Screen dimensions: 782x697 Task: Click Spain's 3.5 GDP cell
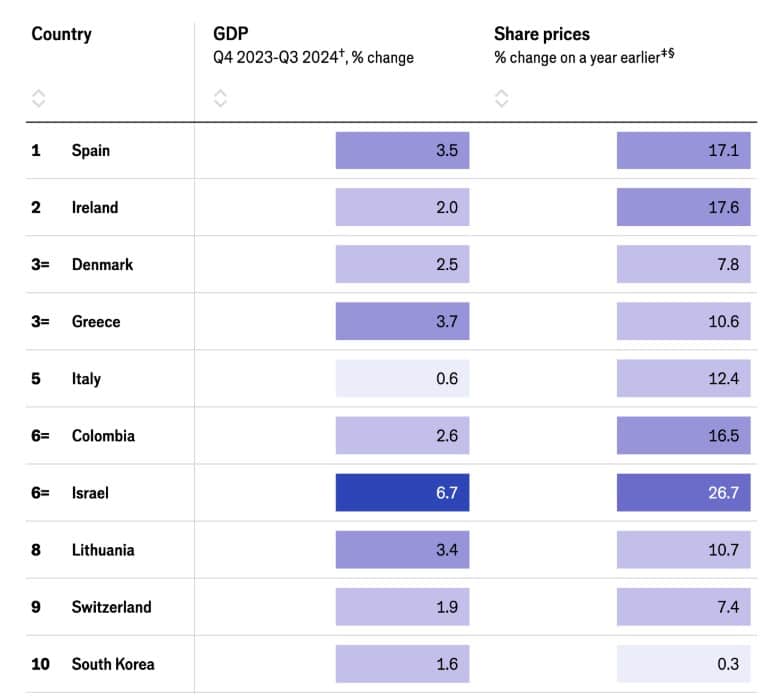click(402, 151)
